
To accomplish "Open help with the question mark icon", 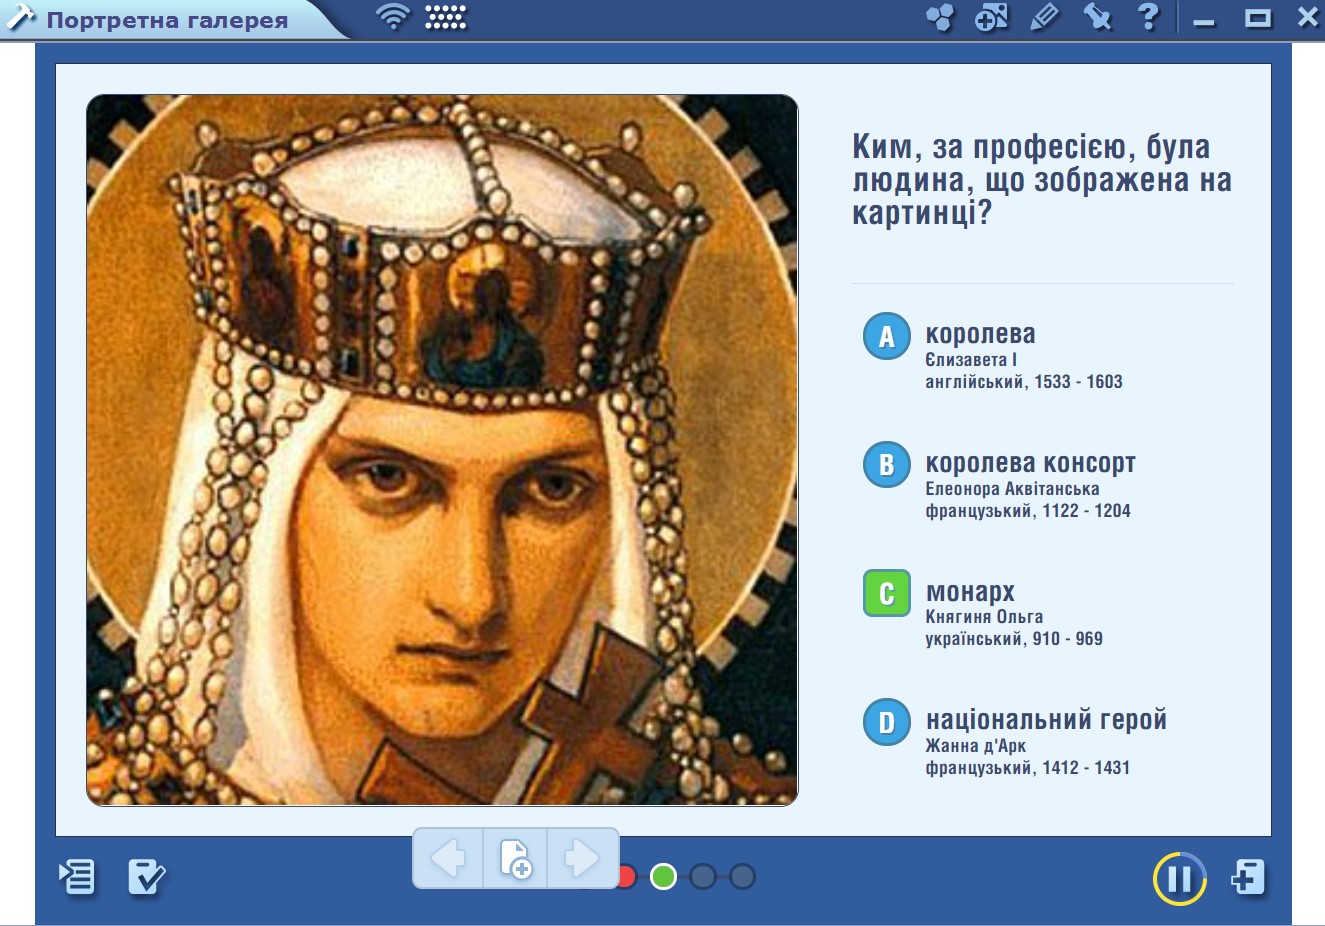I will pyautogui.click(x=1149, y=16).
